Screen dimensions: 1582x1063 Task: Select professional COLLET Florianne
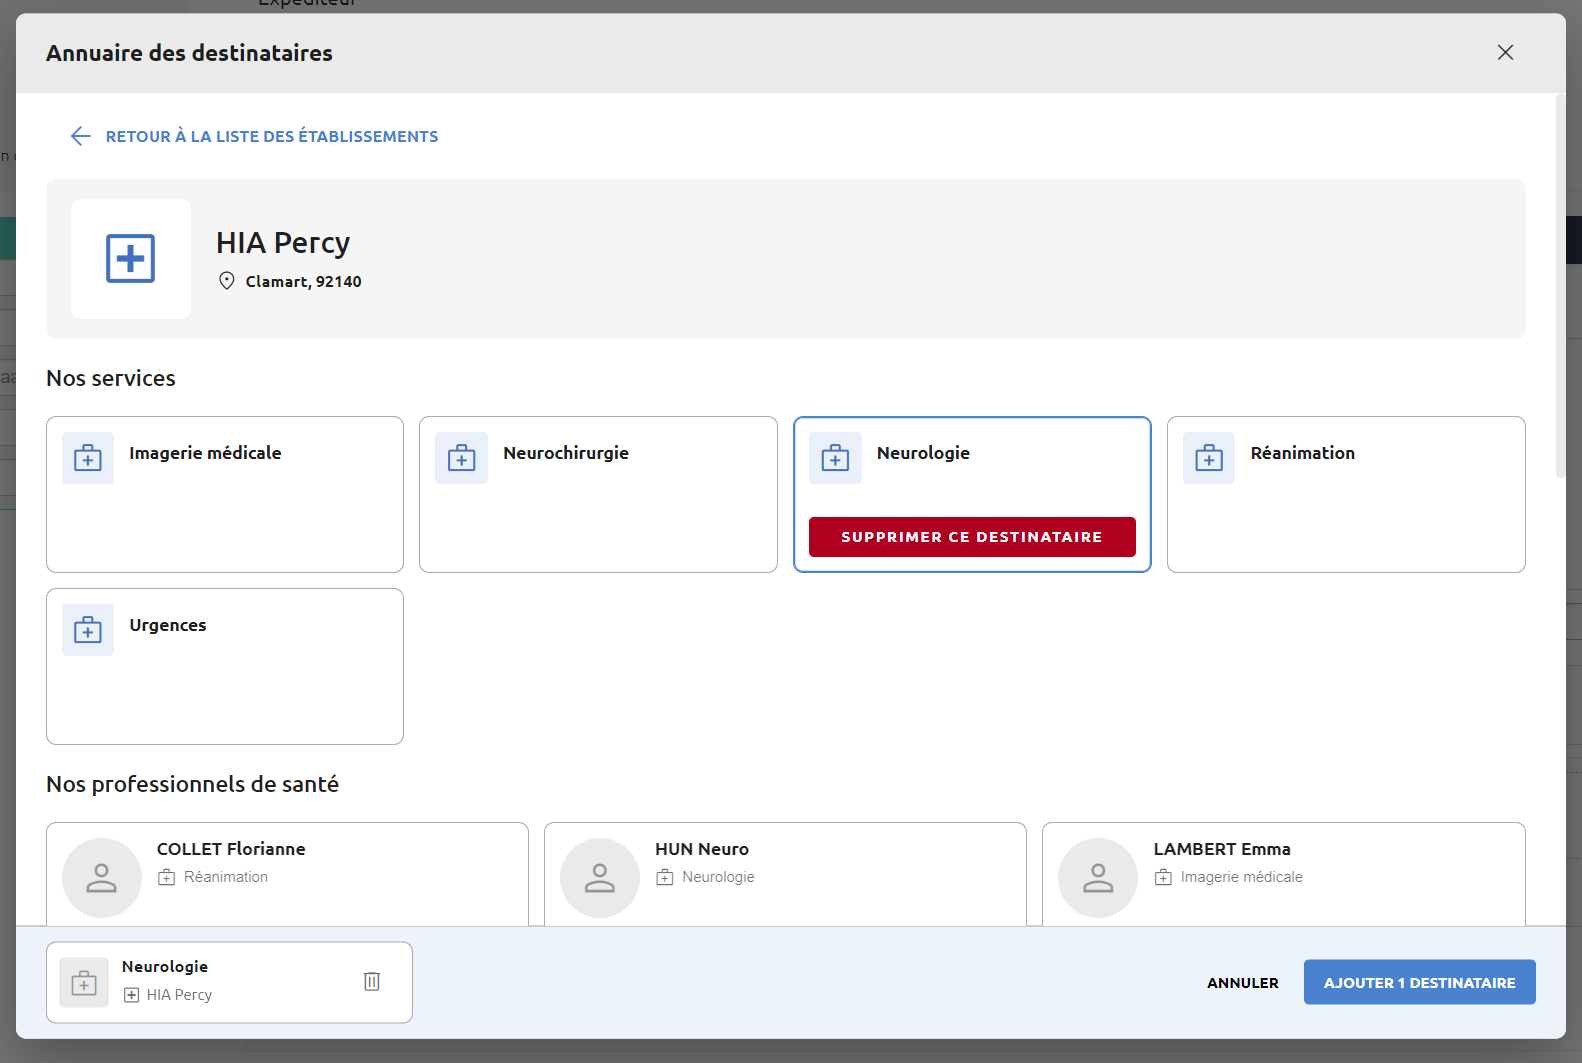[287, 875]
